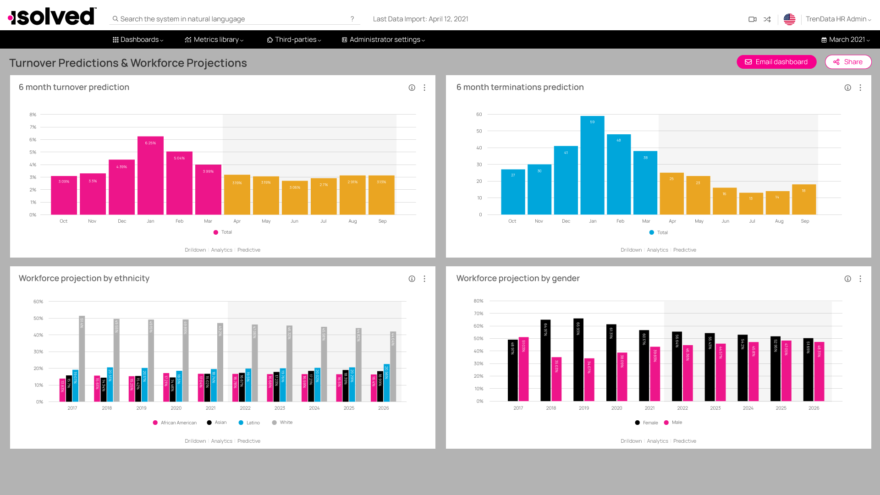Open kebab menu on 6 month turnover prediction
The image size is (880, 495).
click(x=424, y=88)
